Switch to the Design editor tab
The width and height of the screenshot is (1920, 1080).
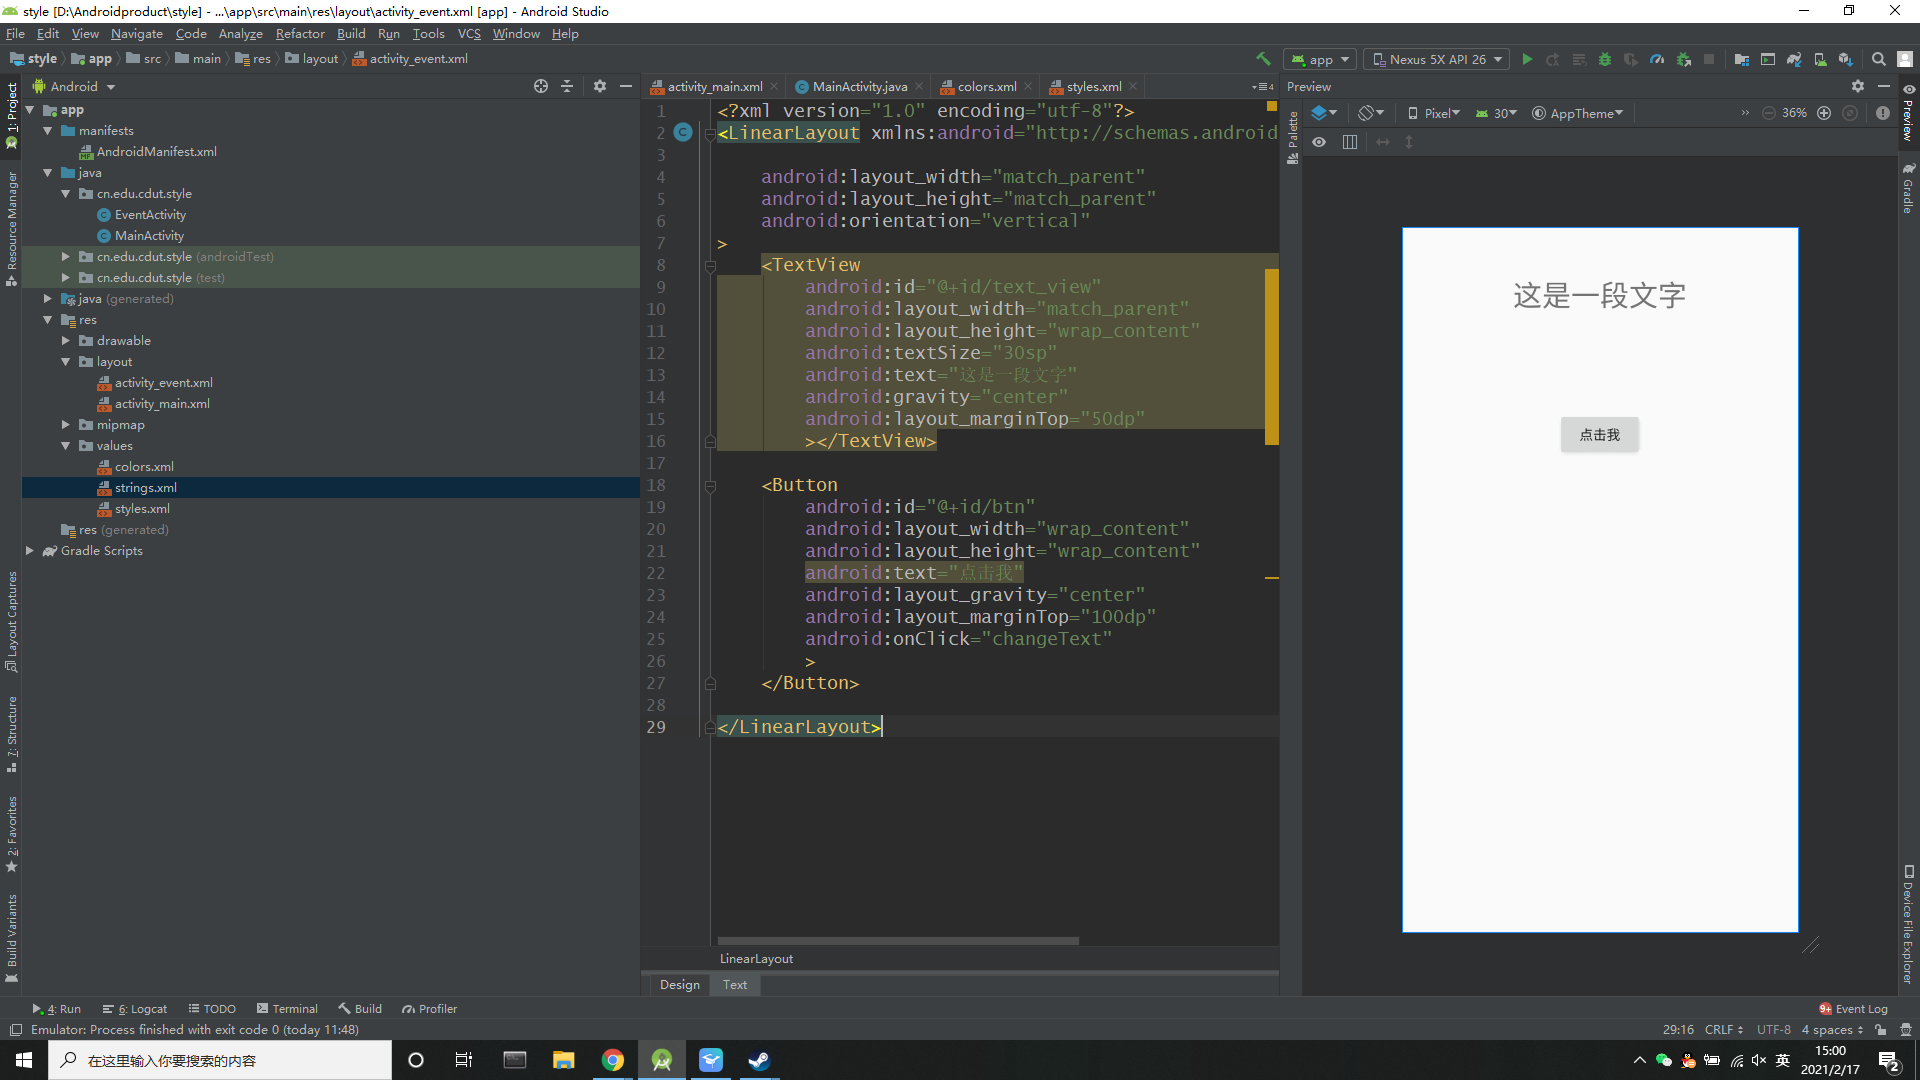tap(679, 985)
